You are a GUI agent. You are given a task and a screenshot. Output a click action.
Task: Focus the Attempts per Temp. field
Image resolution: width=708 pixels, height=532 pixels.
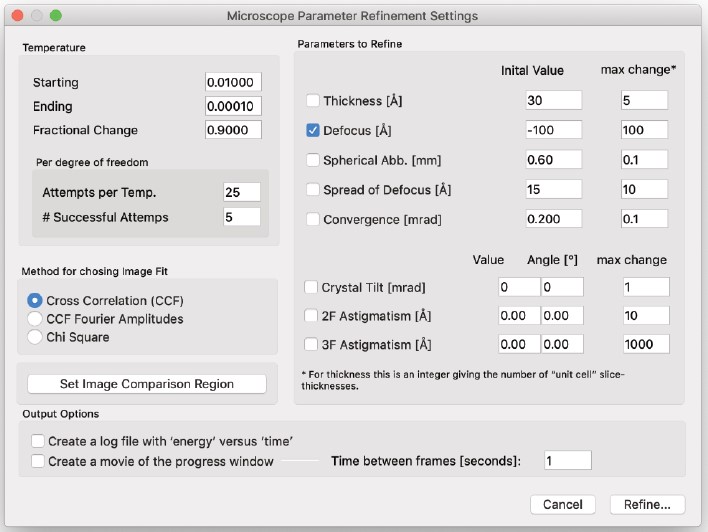[x=241, y=192]
